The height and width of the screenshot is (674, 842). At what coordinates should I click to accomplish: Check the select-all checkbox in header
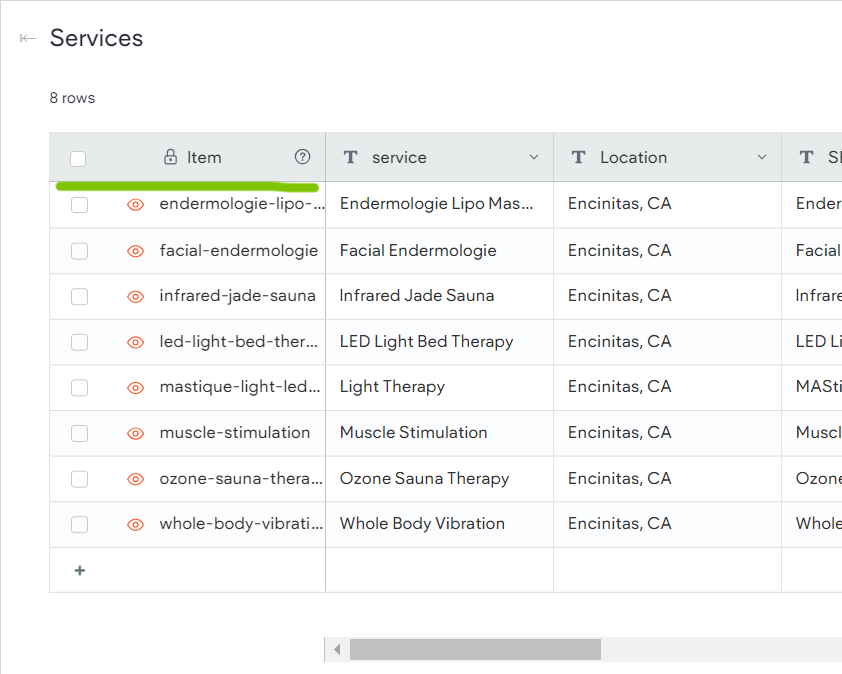click(78, 158)
